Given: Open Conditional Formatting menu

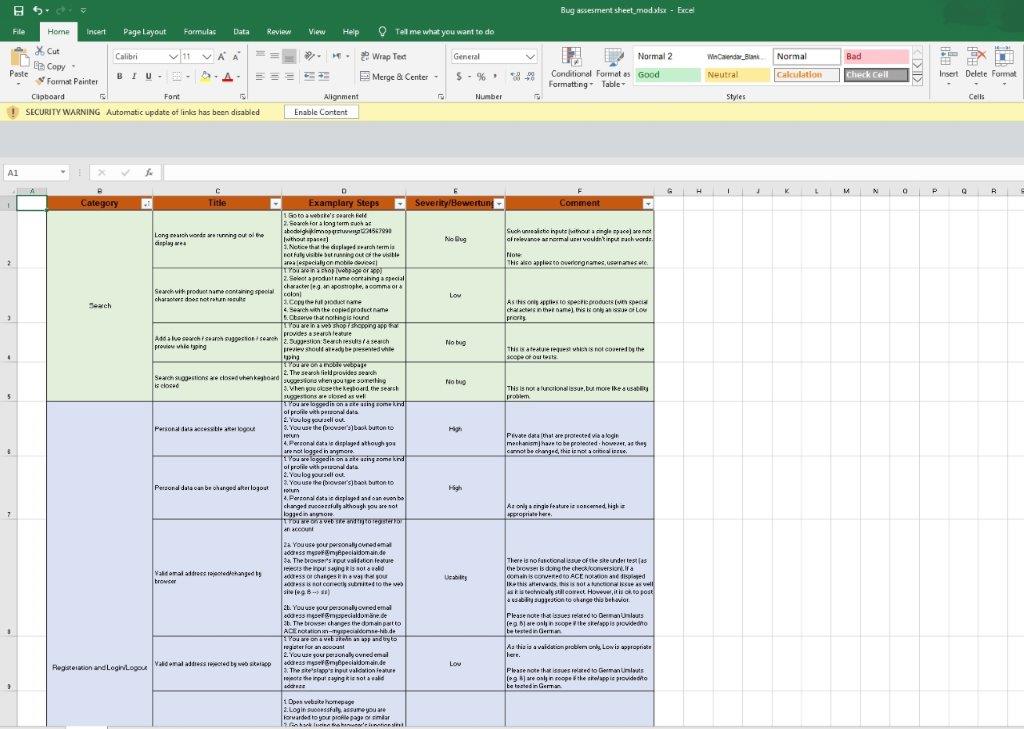Looking at the screenshot, I should (x=571, y=68).
